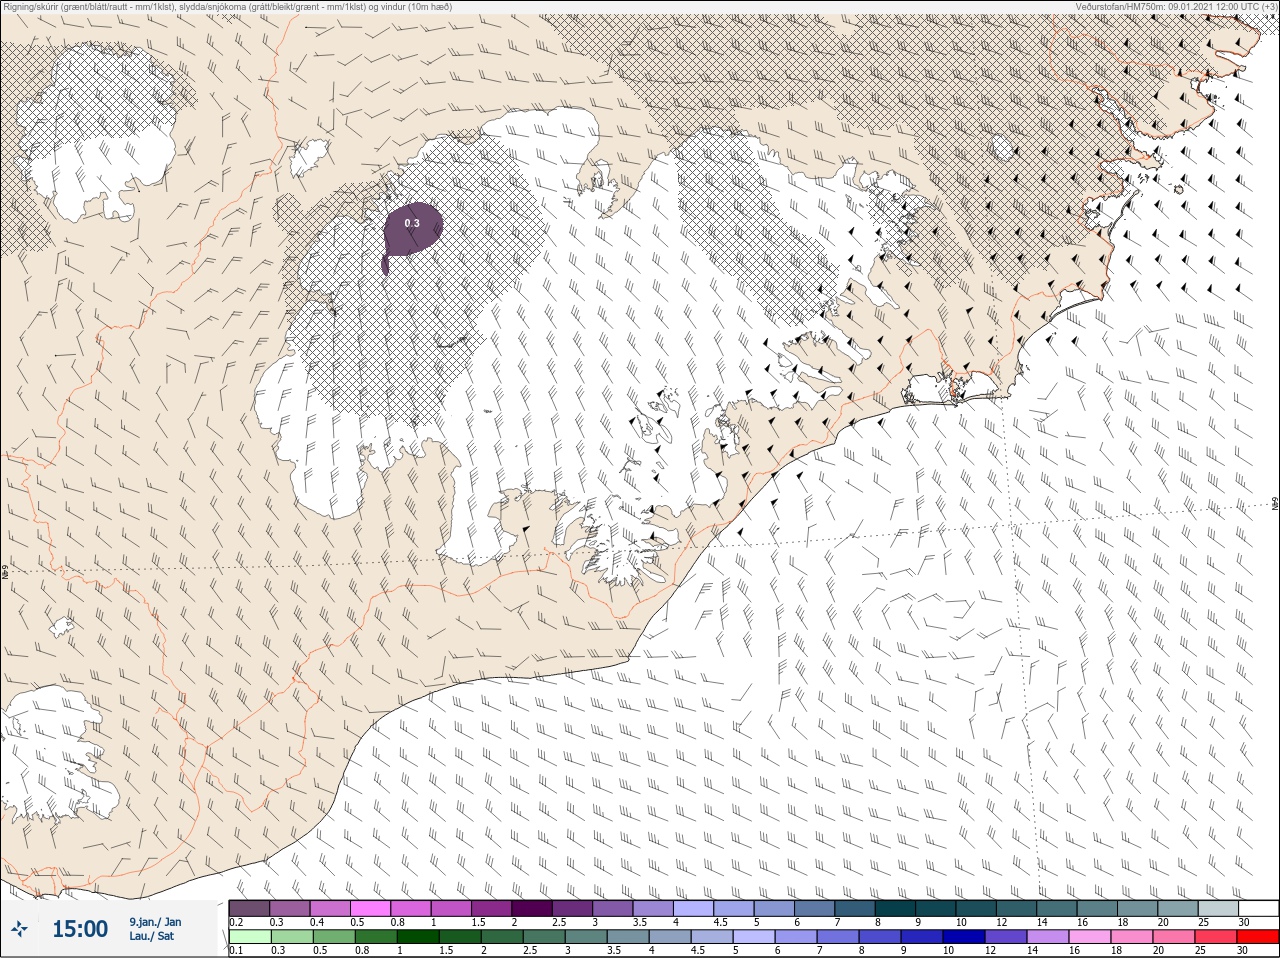Select the bright pink 0.5 swatch in top legend row
Image resolution: width=1280 pixels, height=958 pixels.
[370, 908]
